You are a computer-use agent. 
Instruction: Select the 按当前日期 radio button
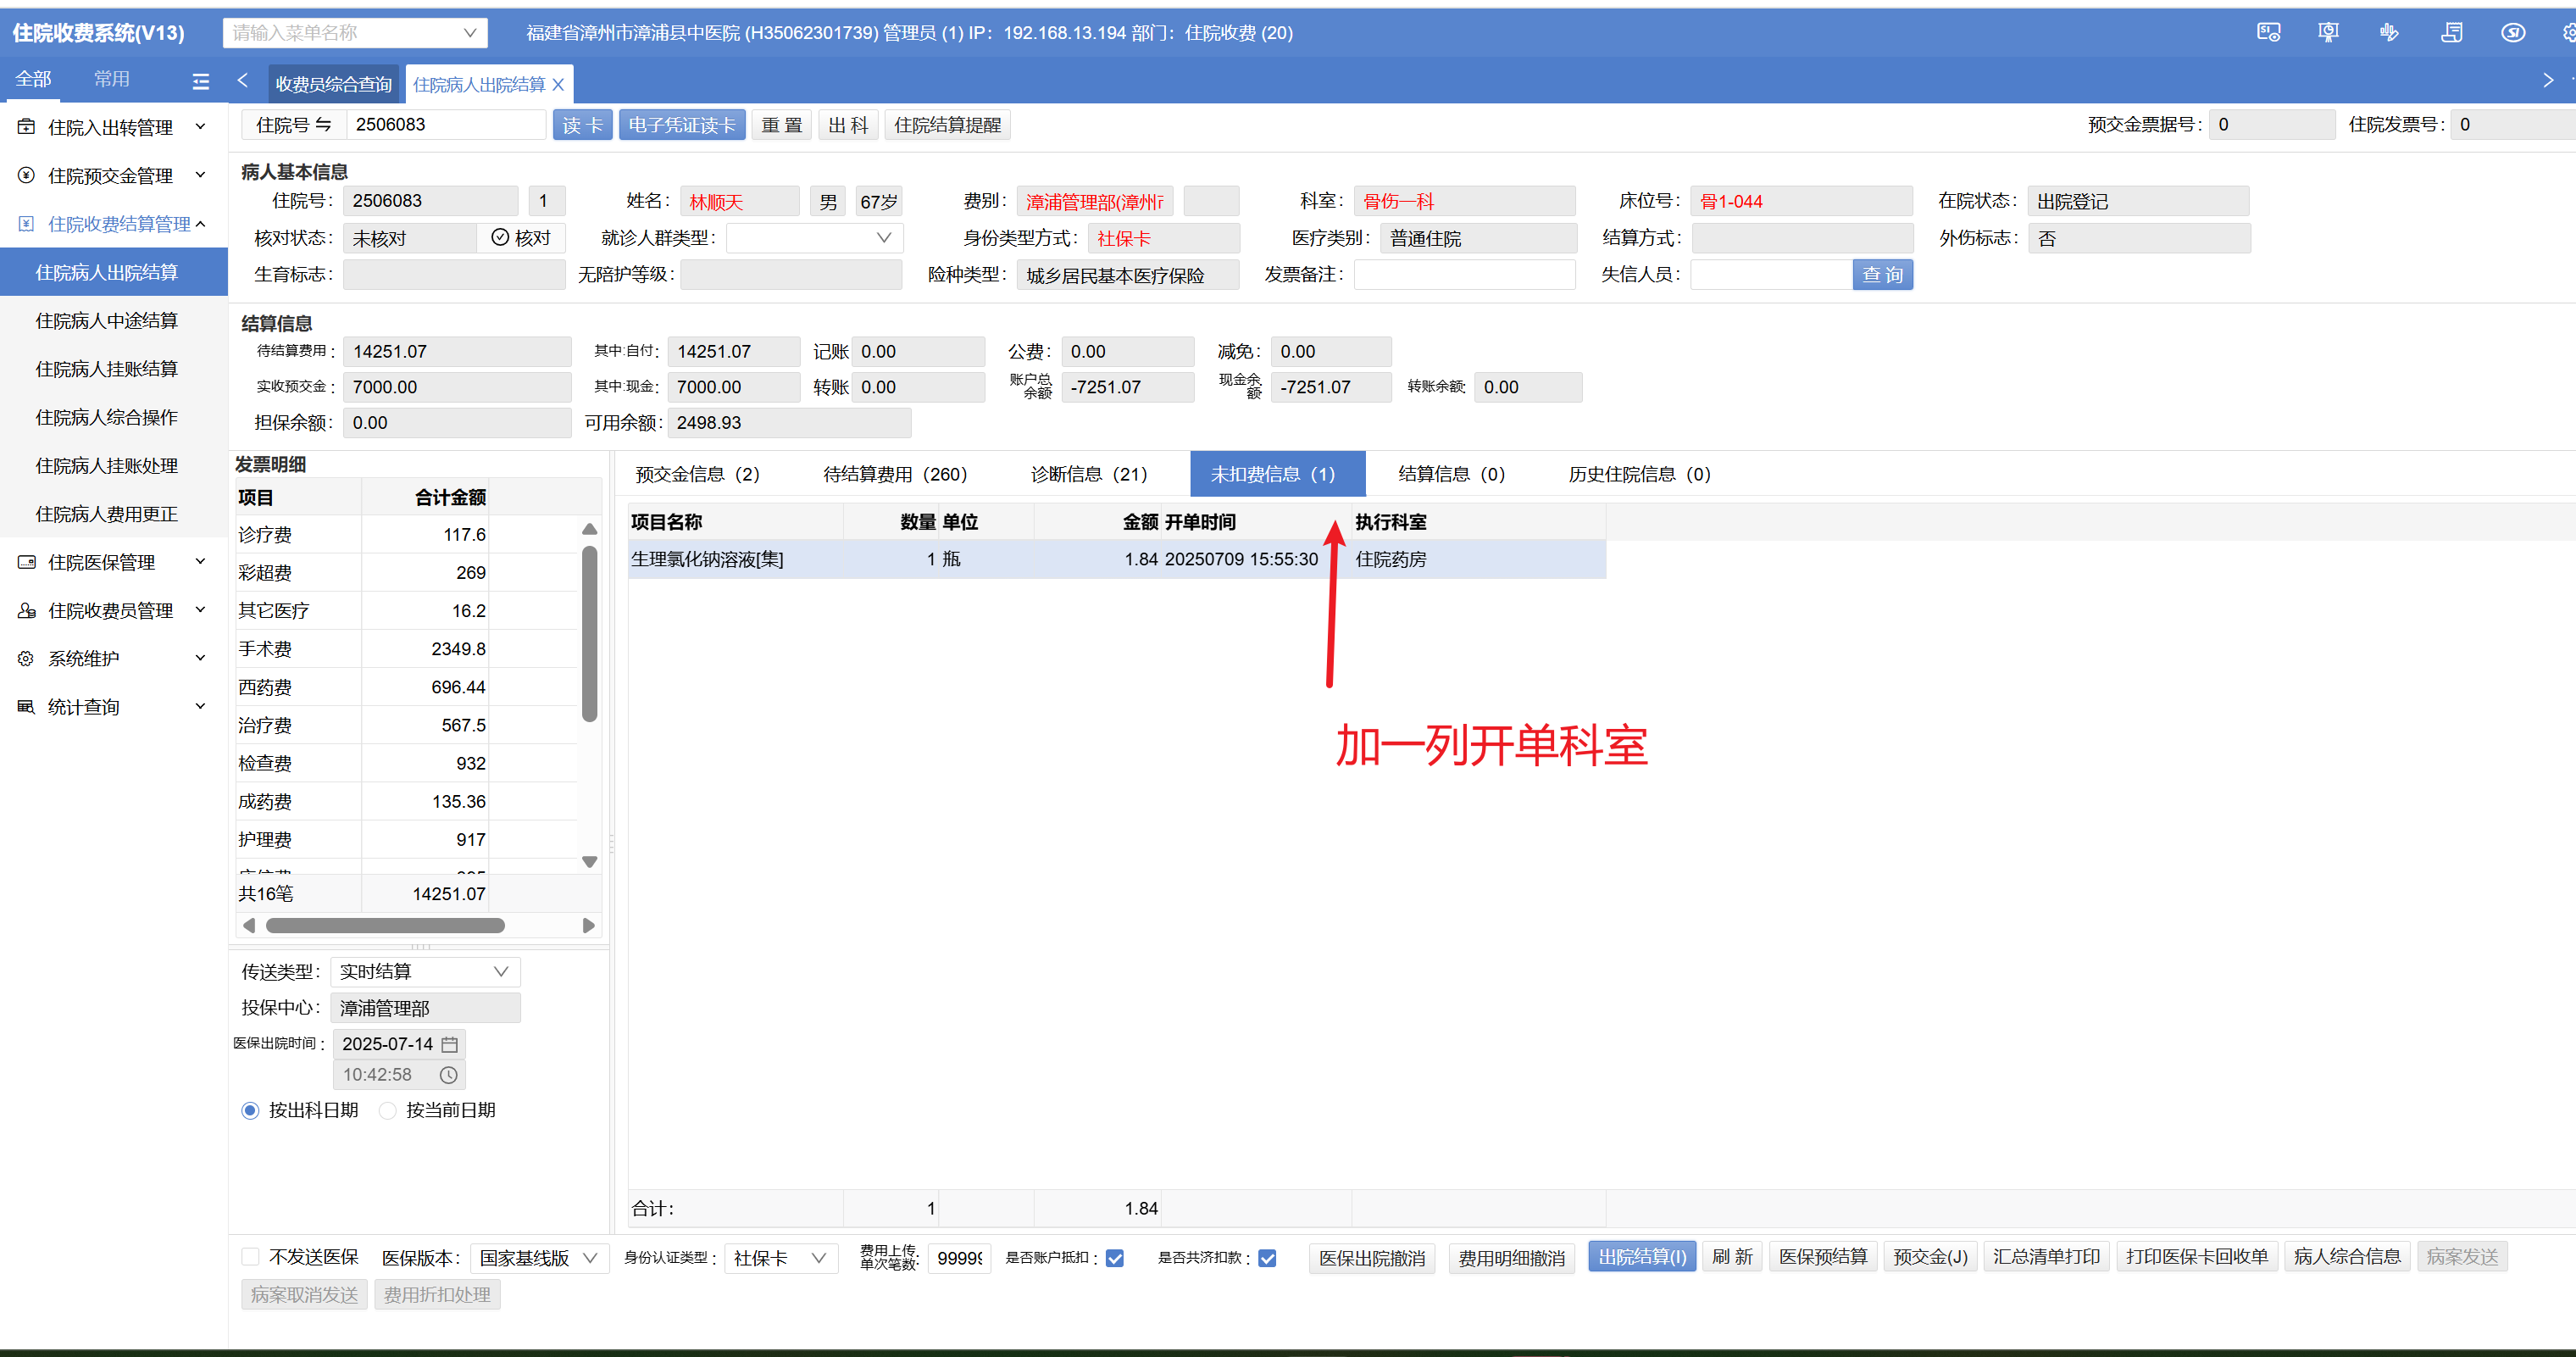point(388,1110)
